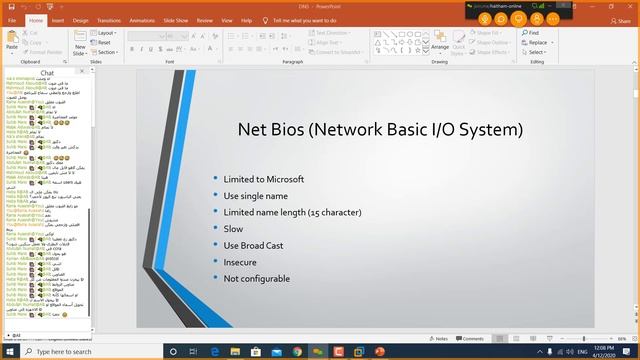Select the Oval shape in shapes gallery

pyautogui.click(x=410, y=35)
